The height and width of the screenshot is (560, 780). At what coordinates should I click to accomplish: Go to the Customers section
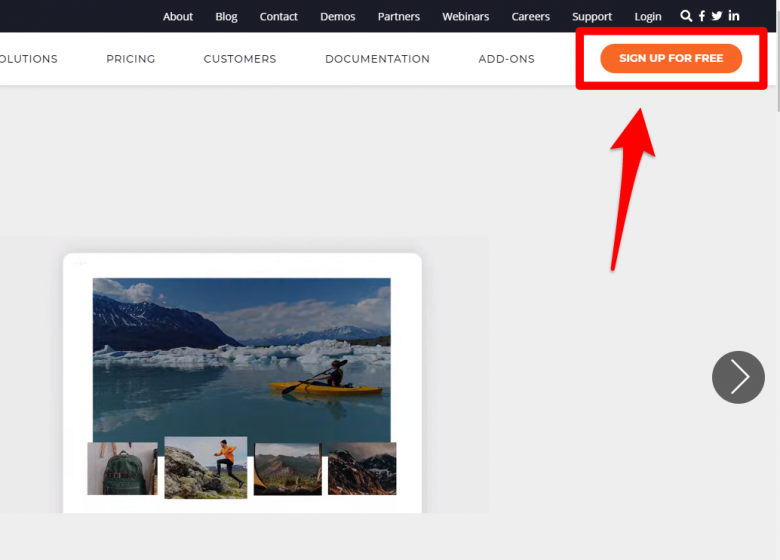(x=240, y=59)
